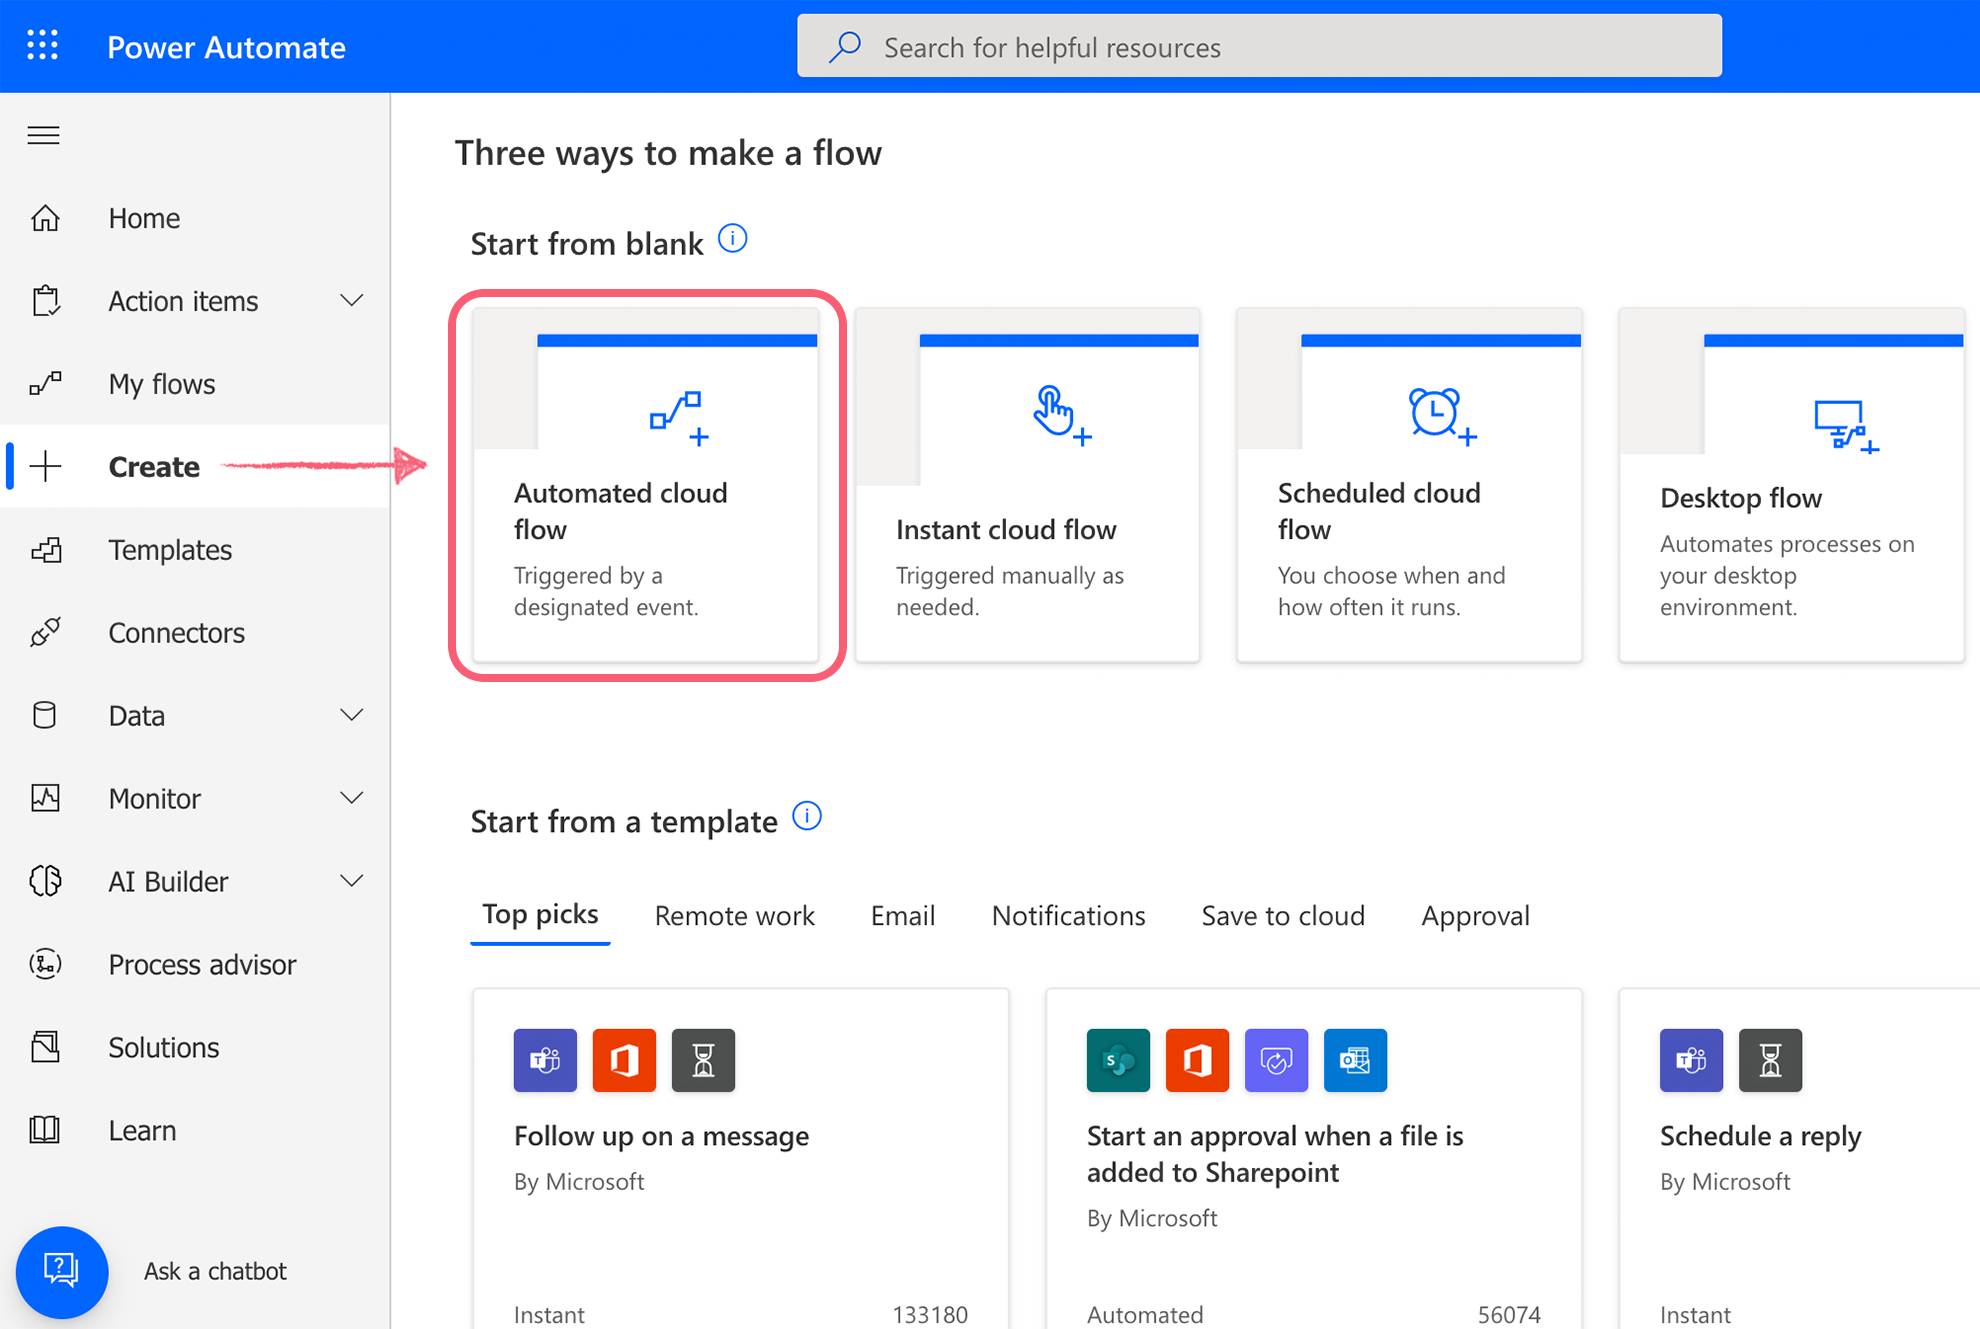Click the Action items clipboard icon
Image resolution: width=1980 pixels, height=1329 pixels.
coord(45,301)
